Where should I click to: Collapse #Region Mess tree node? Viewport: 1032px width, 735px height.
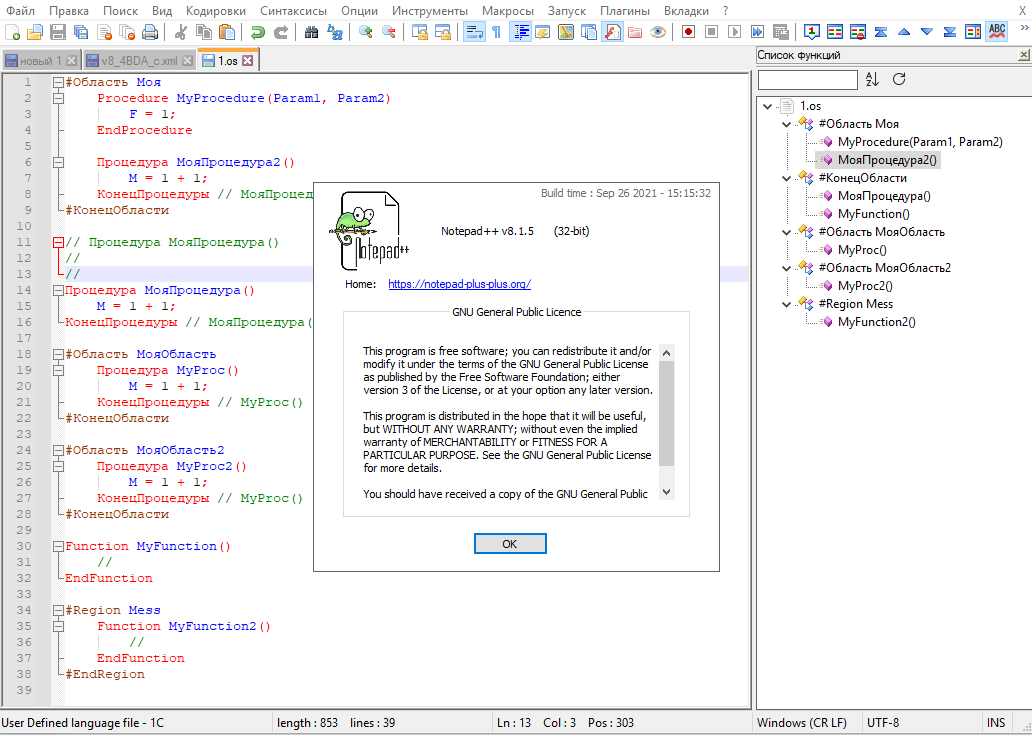(787, 304)
